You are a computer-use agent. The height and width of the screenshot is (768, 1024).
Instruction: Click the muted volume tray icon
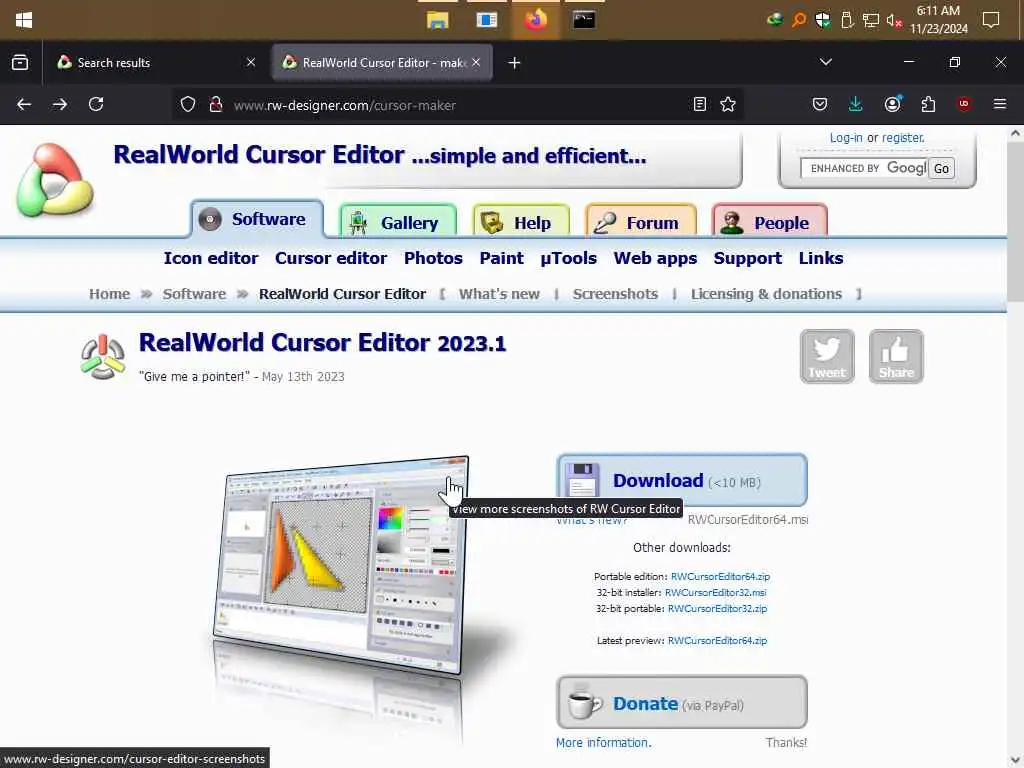[893, 21]
